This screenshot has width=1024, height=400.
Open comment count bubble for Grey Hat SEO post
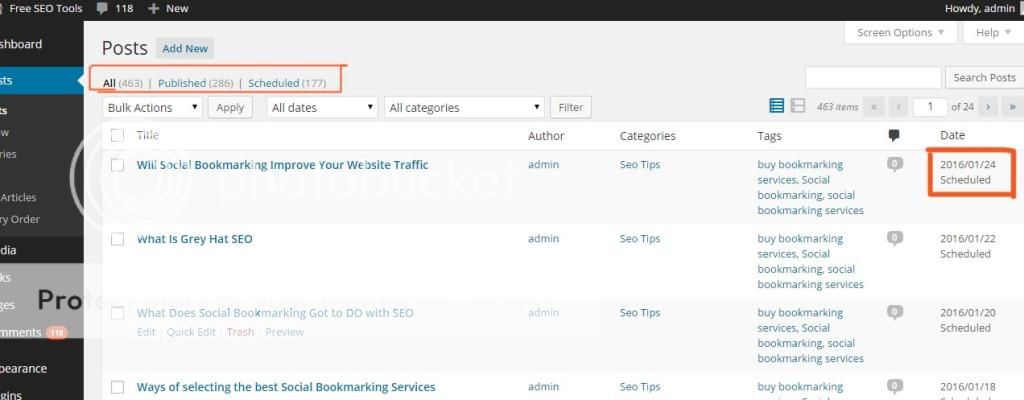tap(895, 237)
